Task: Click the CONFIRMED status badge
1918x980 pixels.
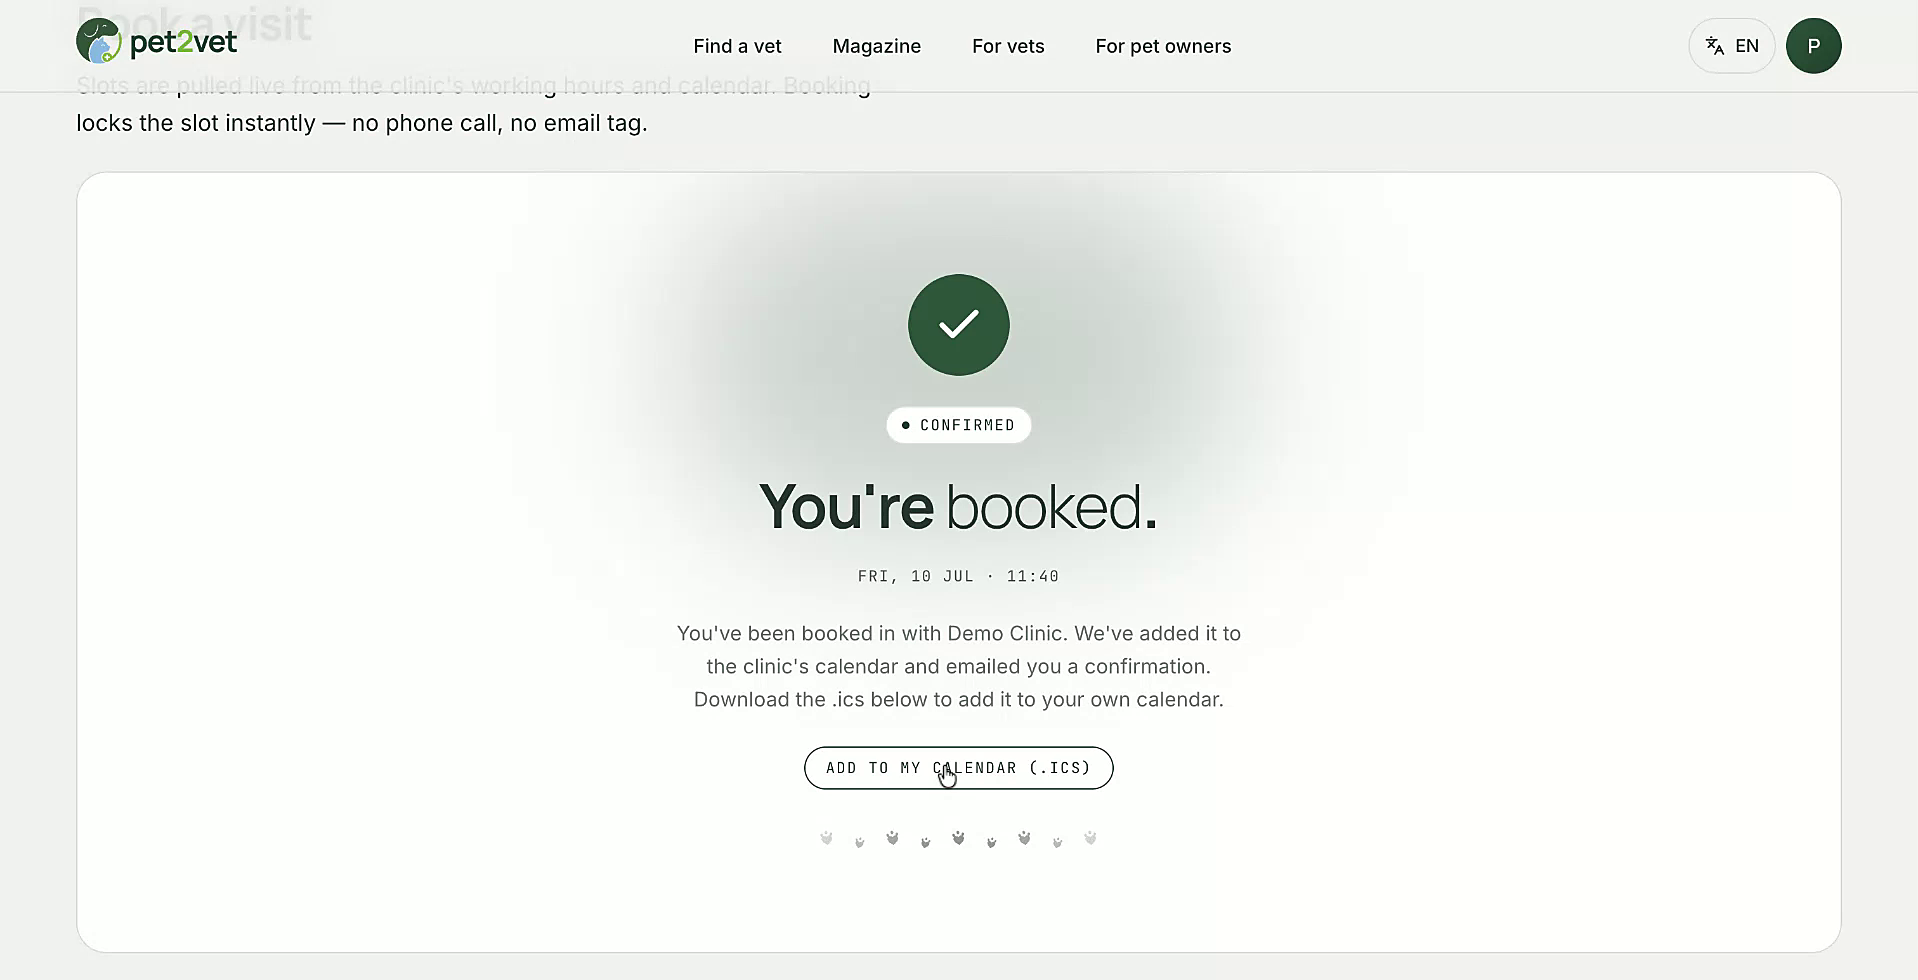Action: tap(958, 425)
